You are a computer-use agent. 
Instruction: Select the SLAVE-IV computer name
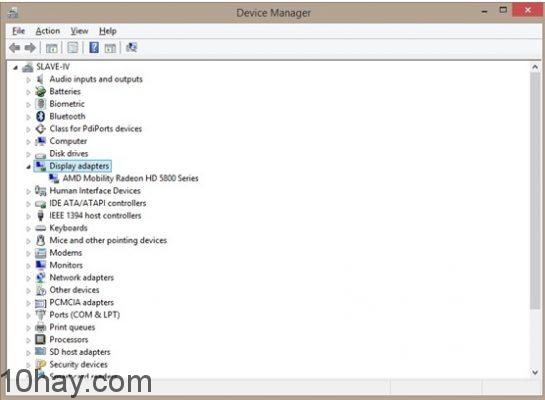[x=53, y=66]
